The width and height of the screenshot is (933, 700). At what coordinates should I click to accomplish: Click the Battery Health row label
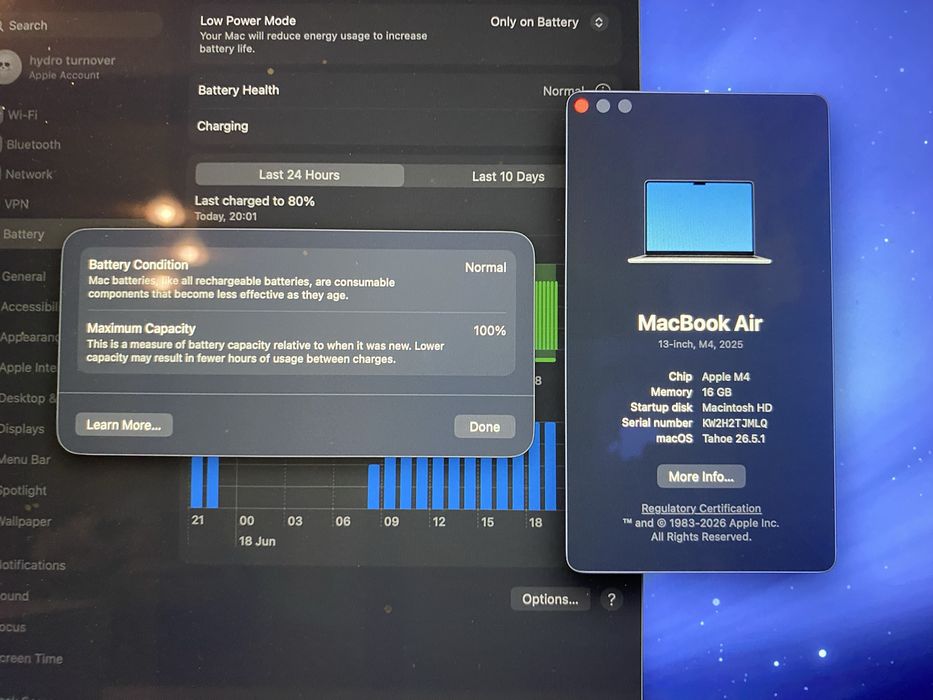tap(239, 90)
